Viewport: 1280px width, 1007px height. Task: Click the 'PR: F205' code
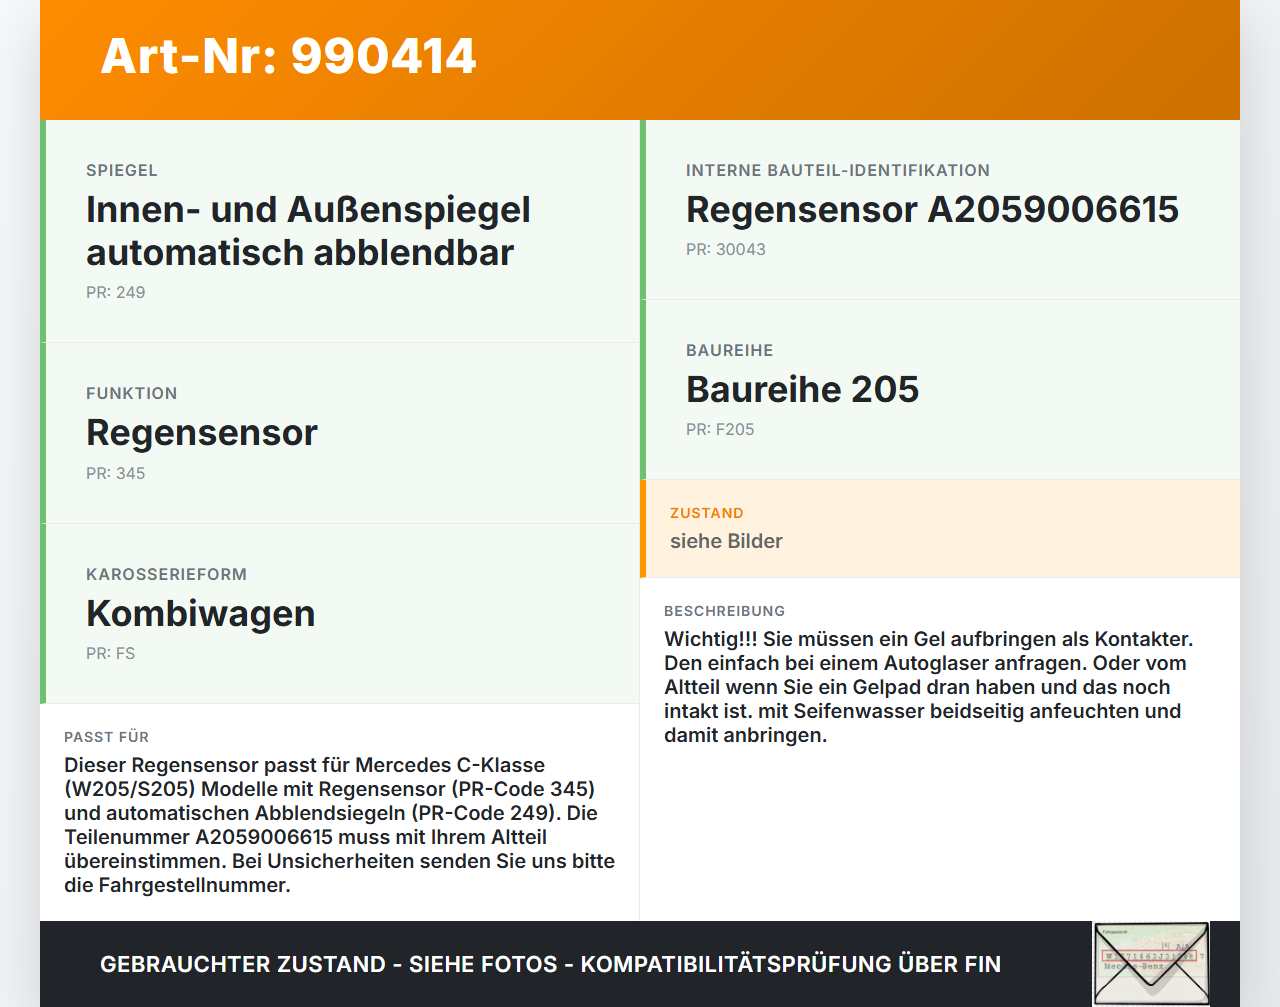pos(720,430)
